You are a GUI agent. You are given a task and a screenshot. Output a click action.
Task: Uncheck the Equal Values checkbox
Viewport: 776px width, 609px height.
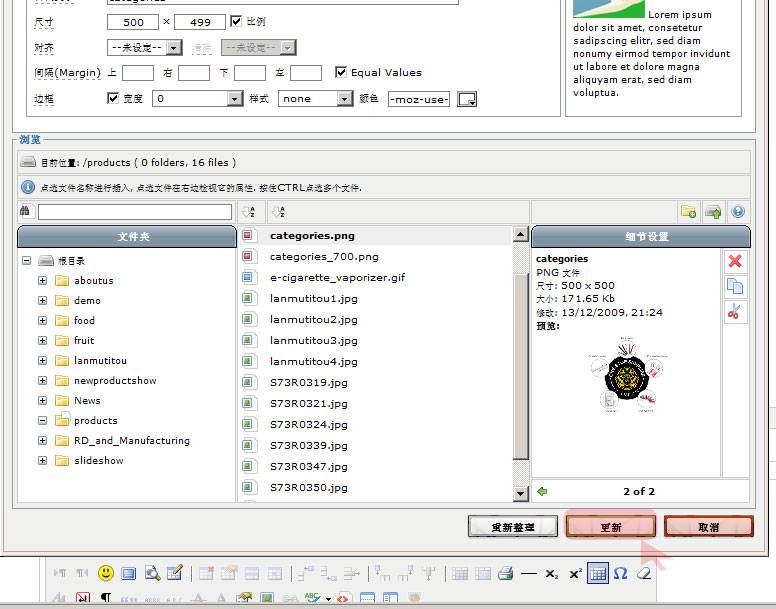(341, 72)
